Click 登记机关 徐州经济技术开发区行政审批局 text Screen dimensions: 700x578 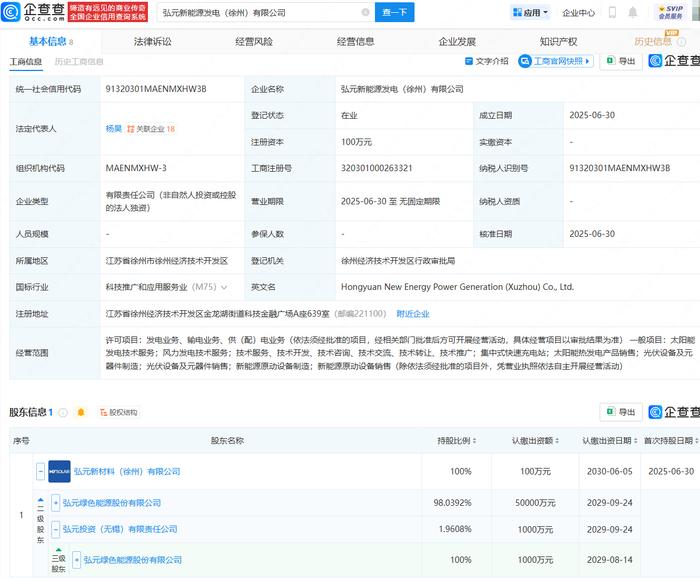[398, 261]
